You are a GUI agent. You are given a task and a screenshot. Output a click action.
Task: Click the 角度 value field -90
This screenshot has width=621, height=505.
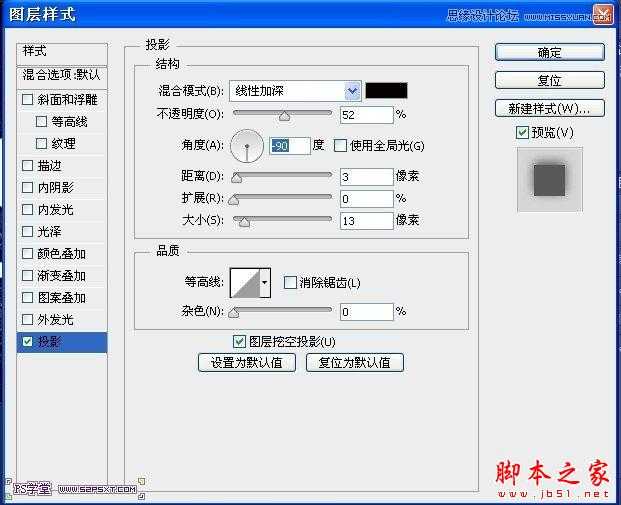pos(290,146)
